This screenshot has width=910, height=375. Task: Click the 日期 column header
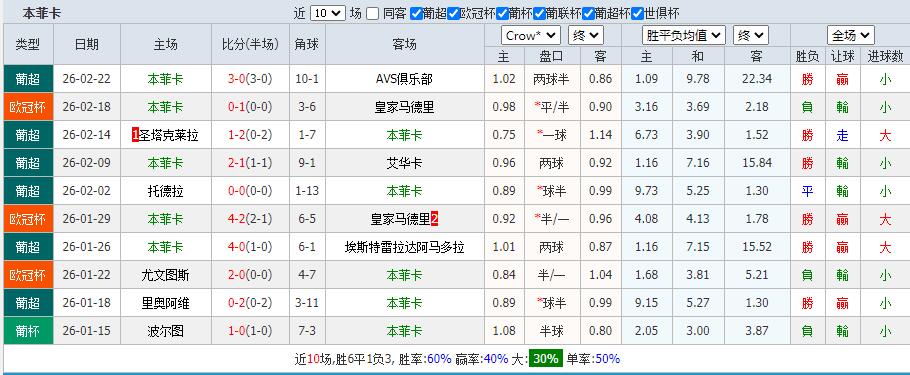(x=87, y=45)
